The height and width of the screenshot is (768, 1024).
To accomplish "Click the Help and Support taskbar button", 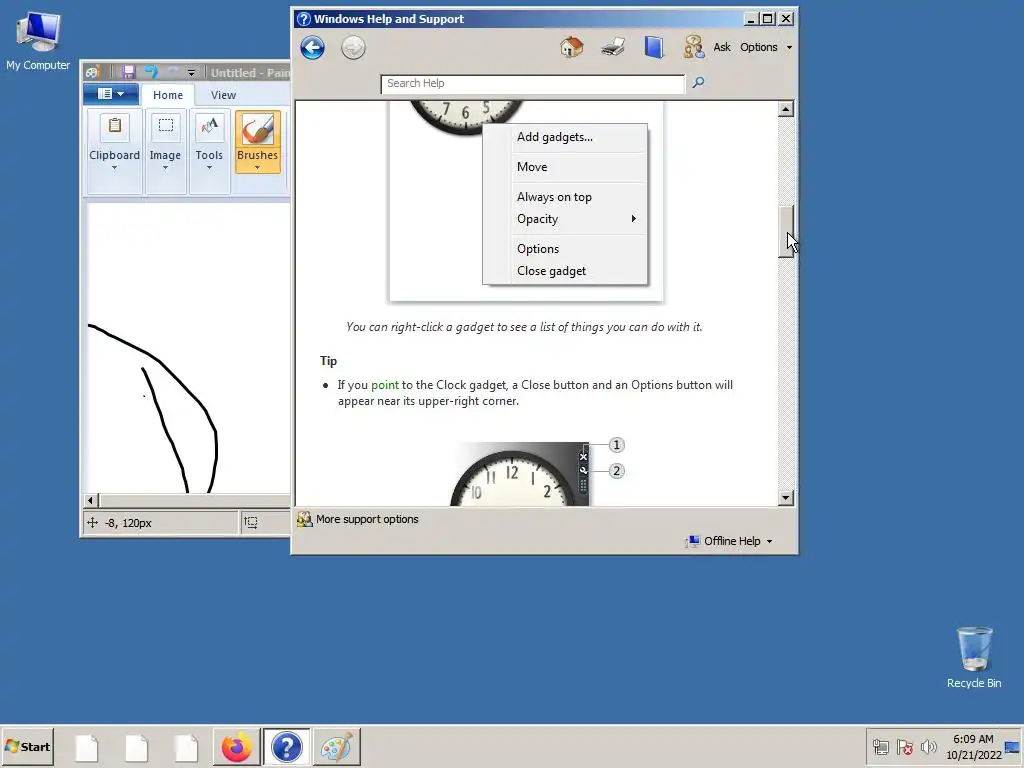I will coord(286,747).
